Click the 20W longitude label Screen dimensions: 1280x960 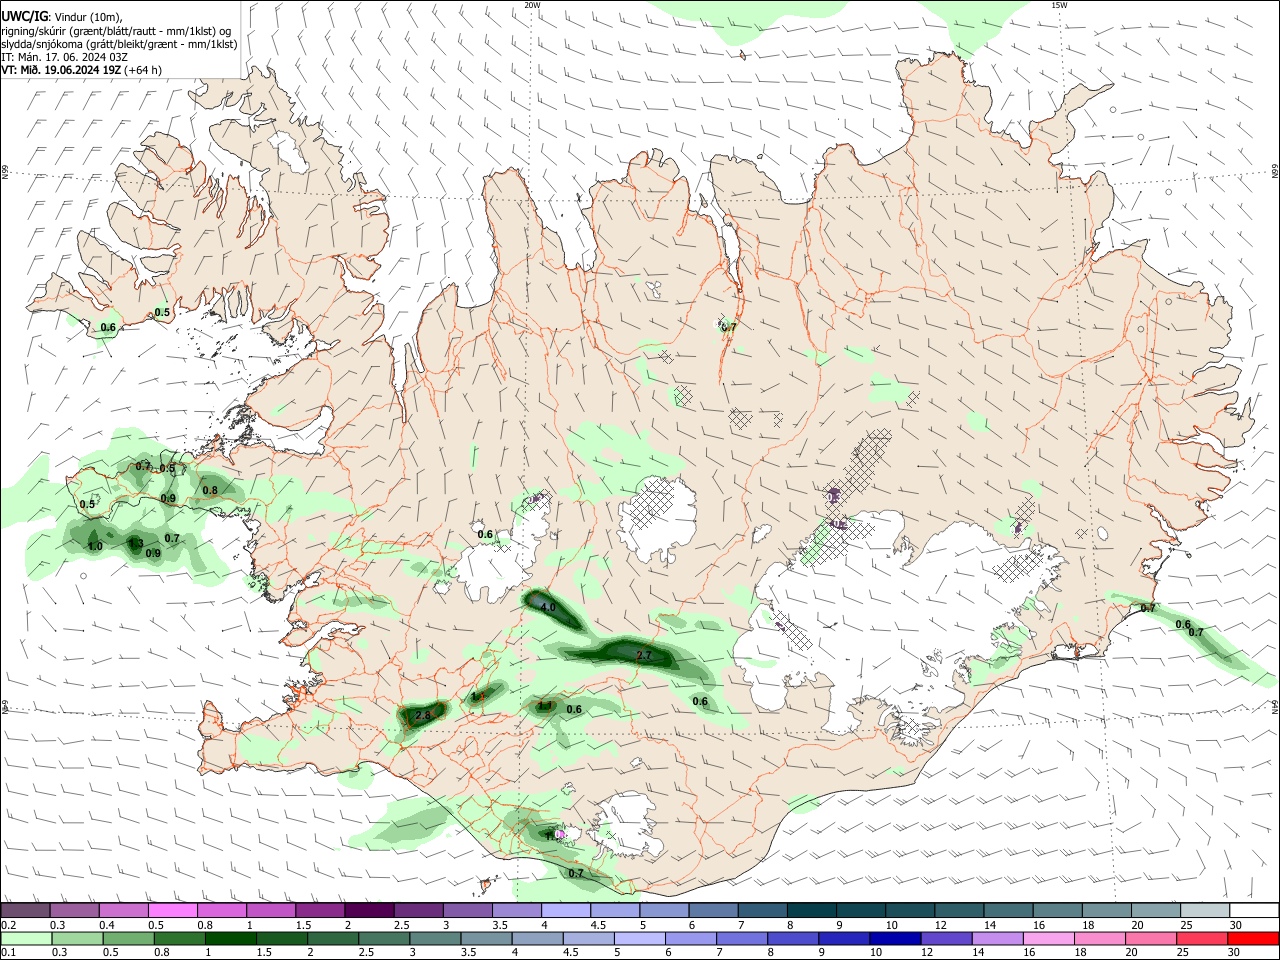532,5
